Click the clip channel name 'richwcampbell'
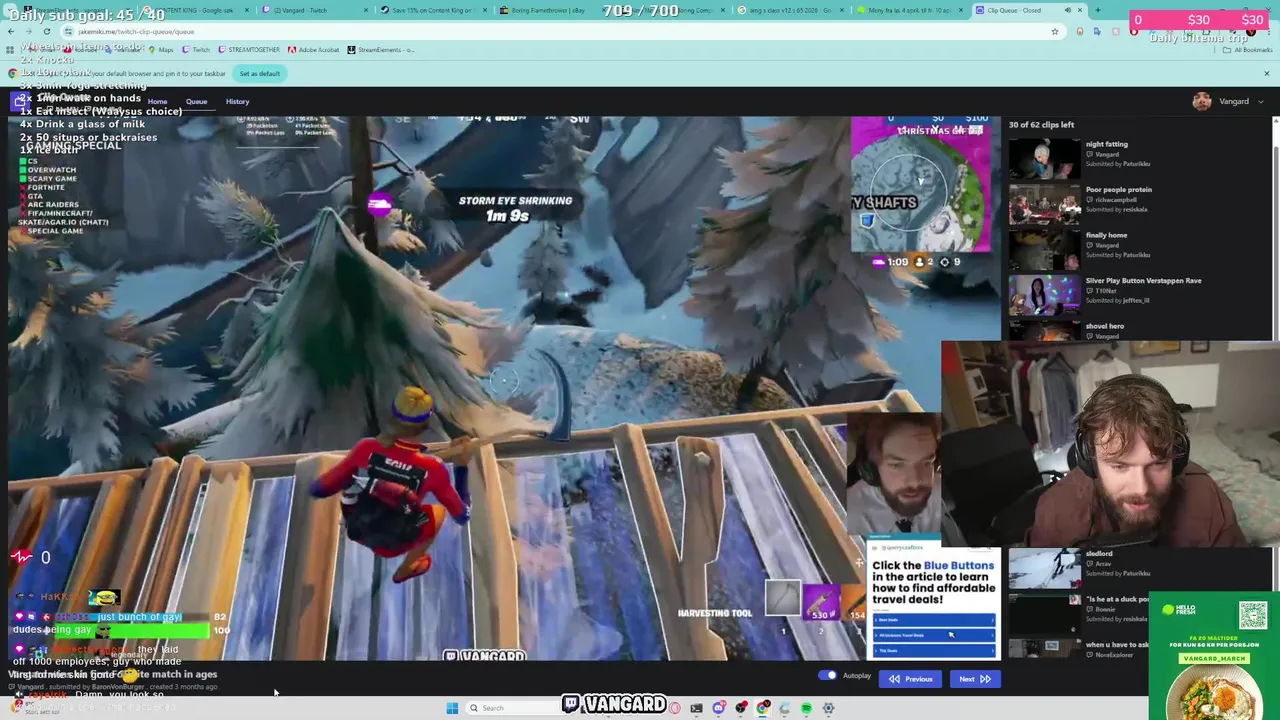 tap(1118, 200)
